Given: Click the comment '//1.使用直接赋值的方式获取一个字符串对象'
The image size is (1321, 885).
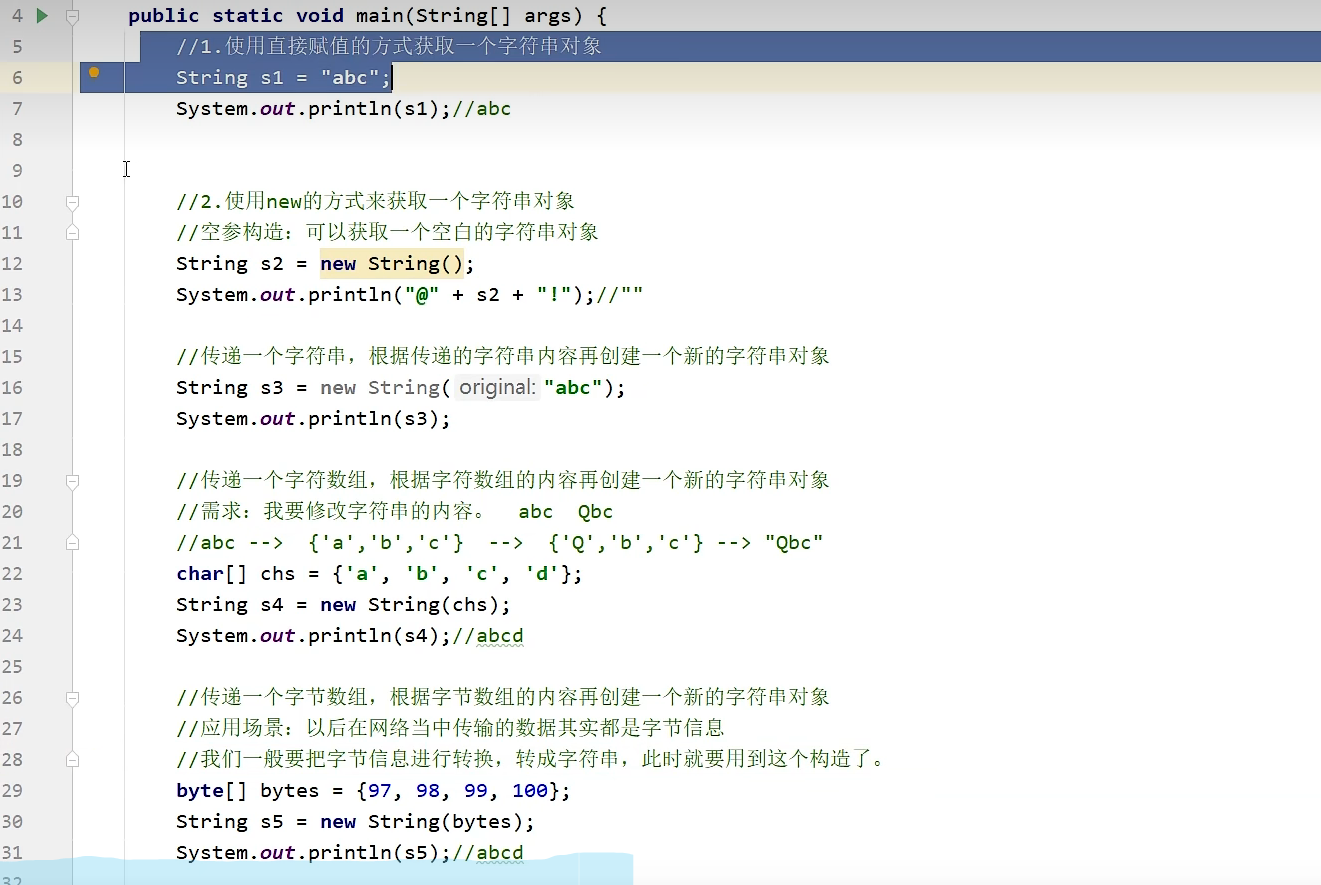Looking at the screenshot, I should [x=389, y=47].
